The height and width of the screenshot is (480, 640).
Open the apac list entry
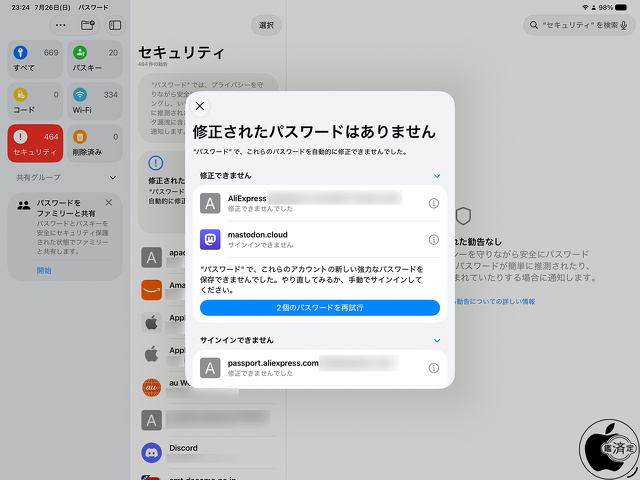163,257
